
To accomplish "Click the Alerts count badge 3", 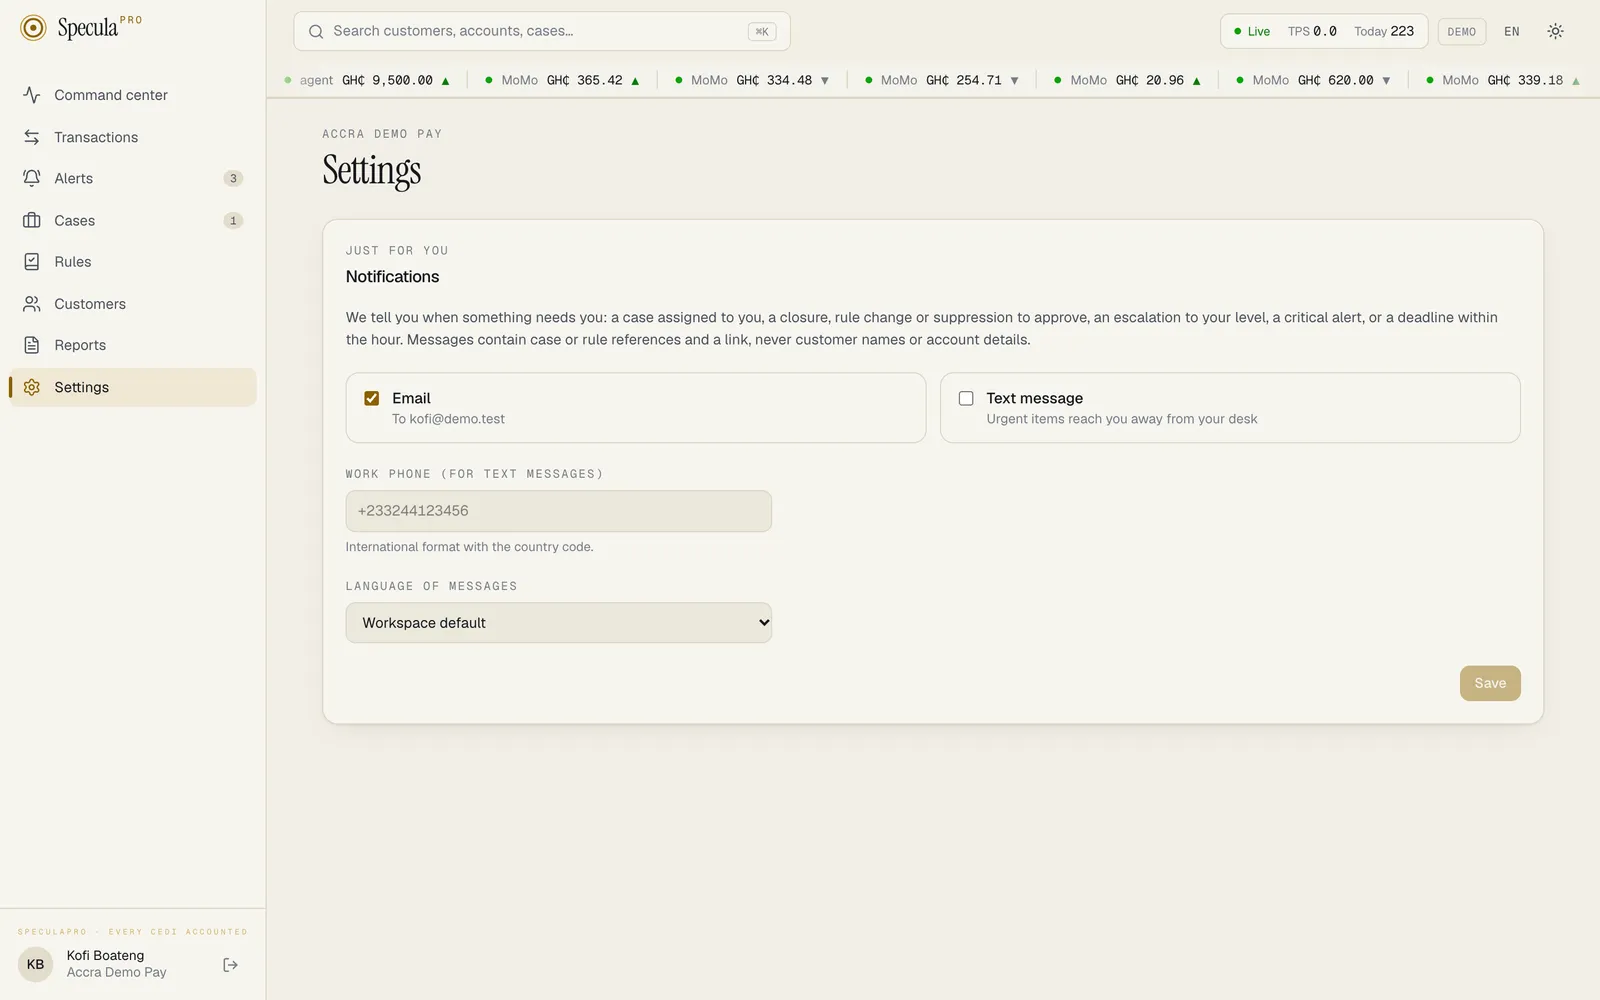I will 233,179.
